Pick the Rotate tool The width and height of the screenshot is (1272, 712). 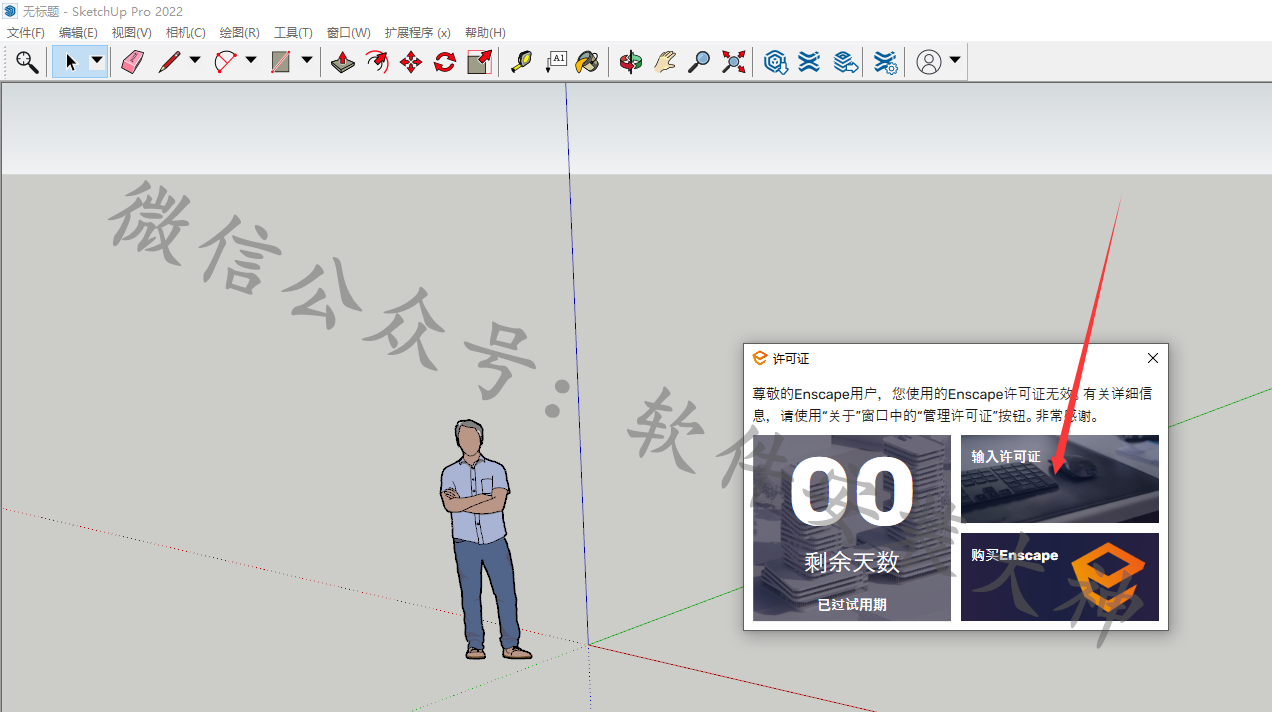point(445,62)
